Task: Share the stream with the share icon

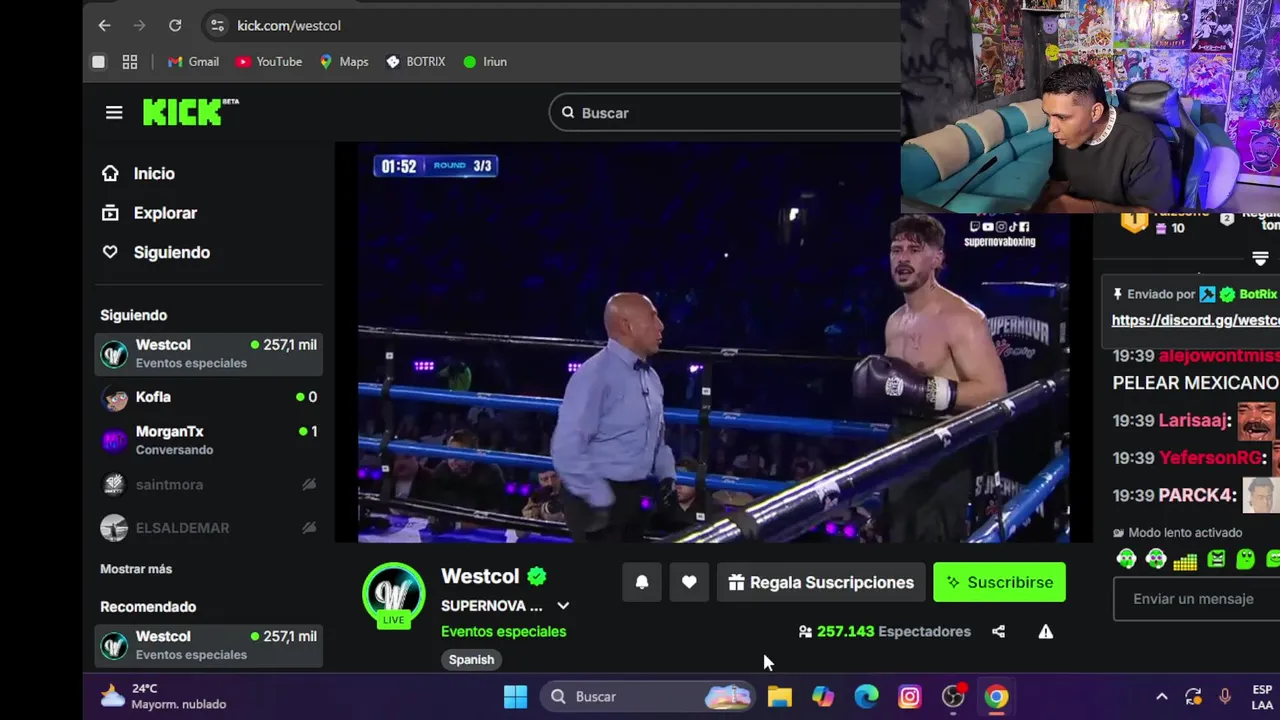Action: 998,631
